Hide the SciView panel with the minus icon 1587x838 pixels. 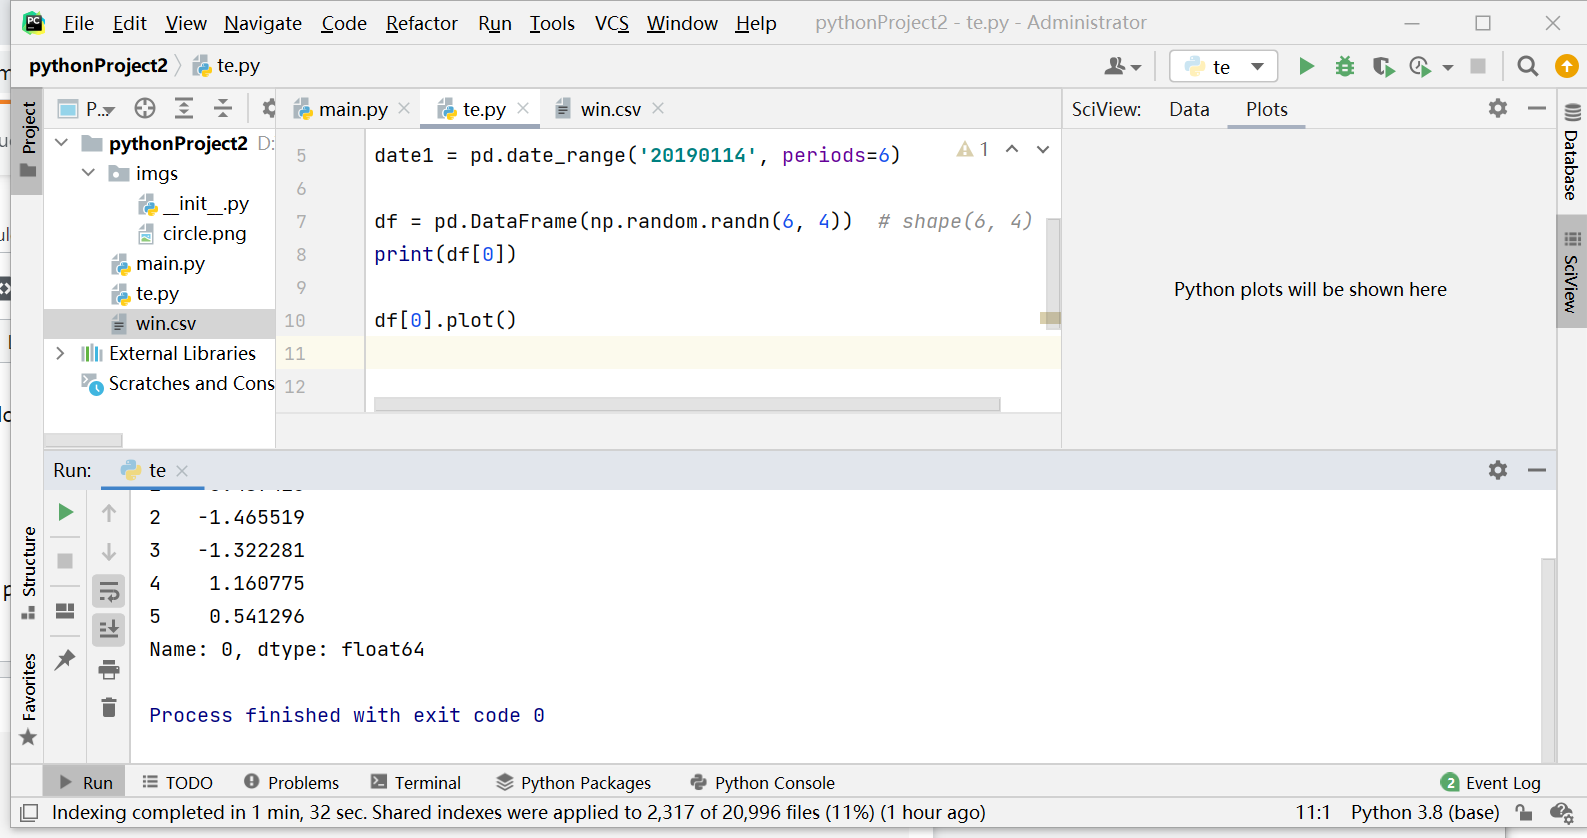[1537, 108]
